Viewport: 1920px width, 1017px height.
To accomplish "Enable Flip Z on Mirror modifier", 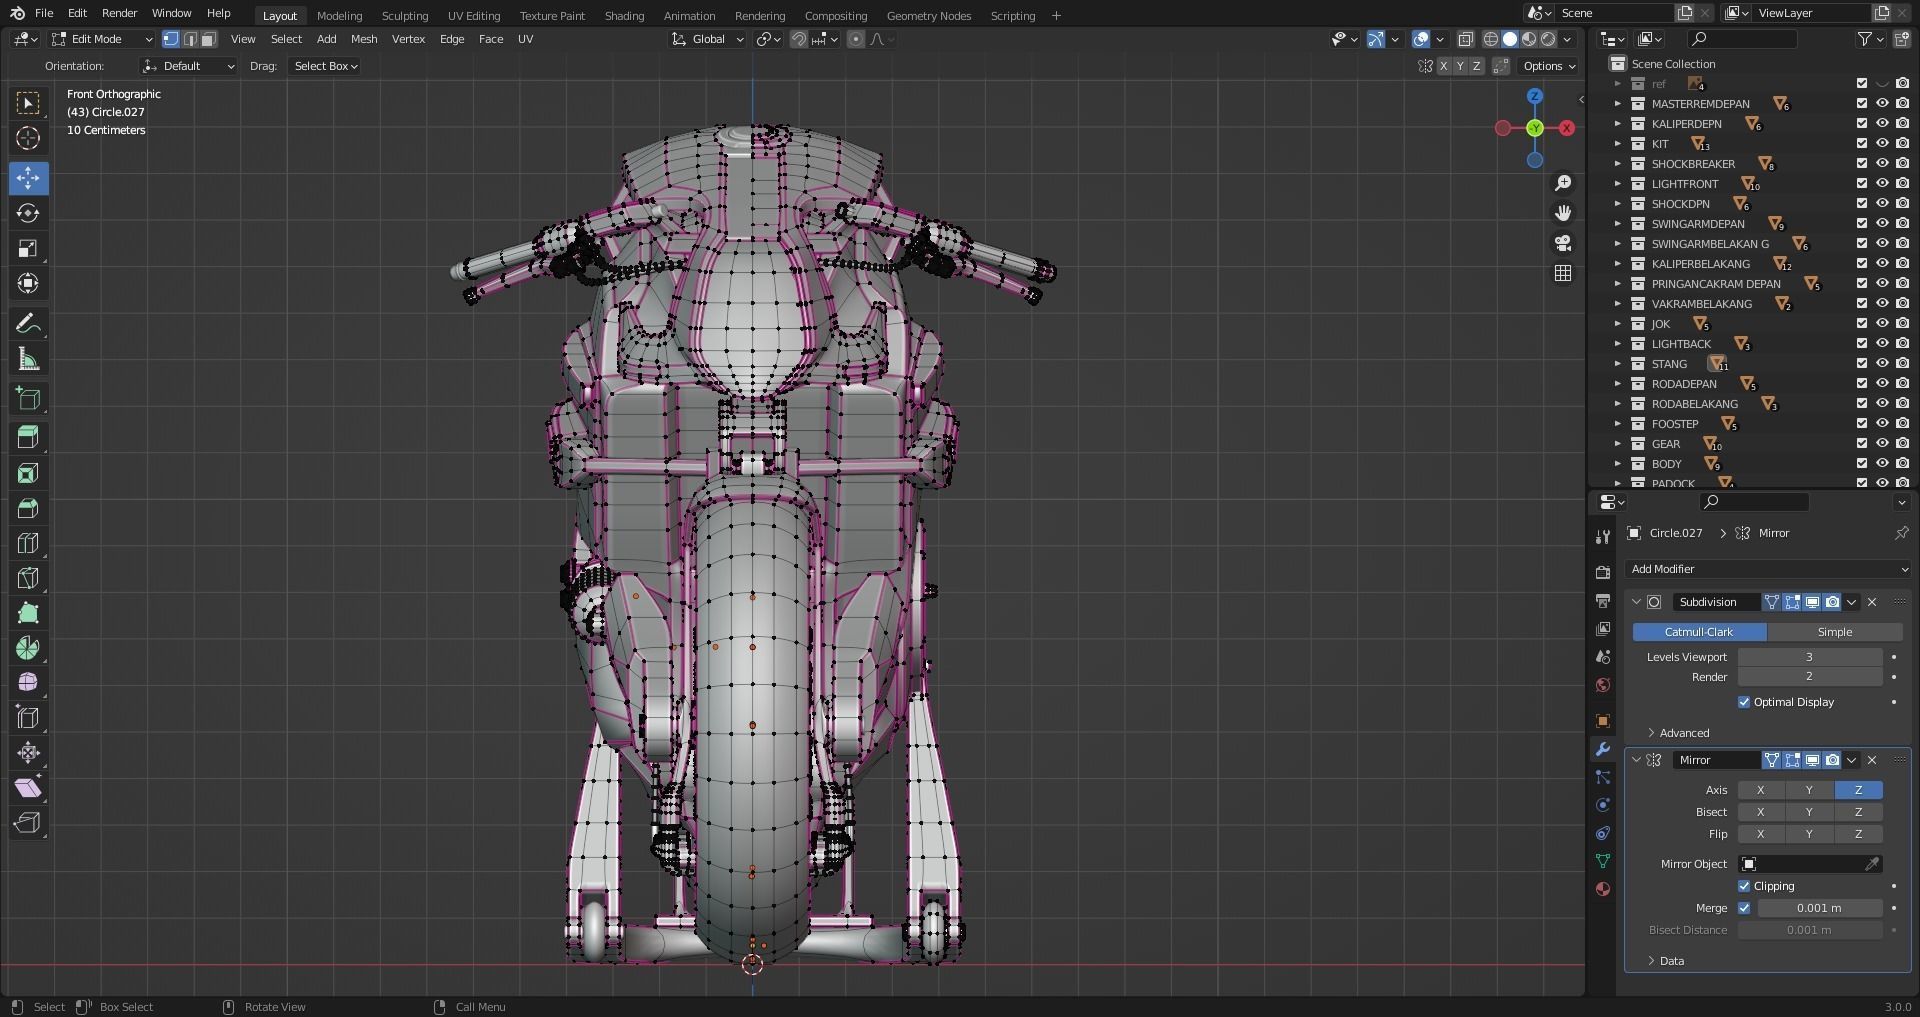I will (x=1858, y=834).
